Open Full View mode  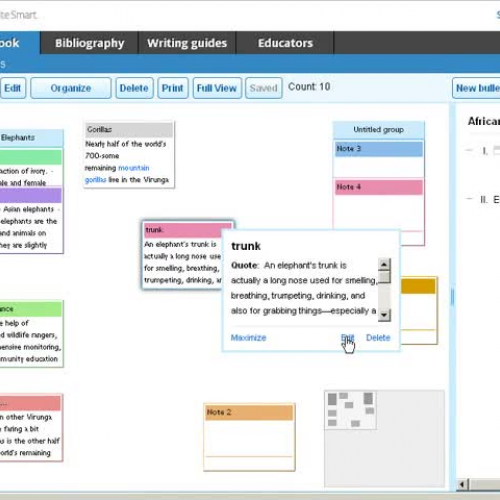pos(217,88)
